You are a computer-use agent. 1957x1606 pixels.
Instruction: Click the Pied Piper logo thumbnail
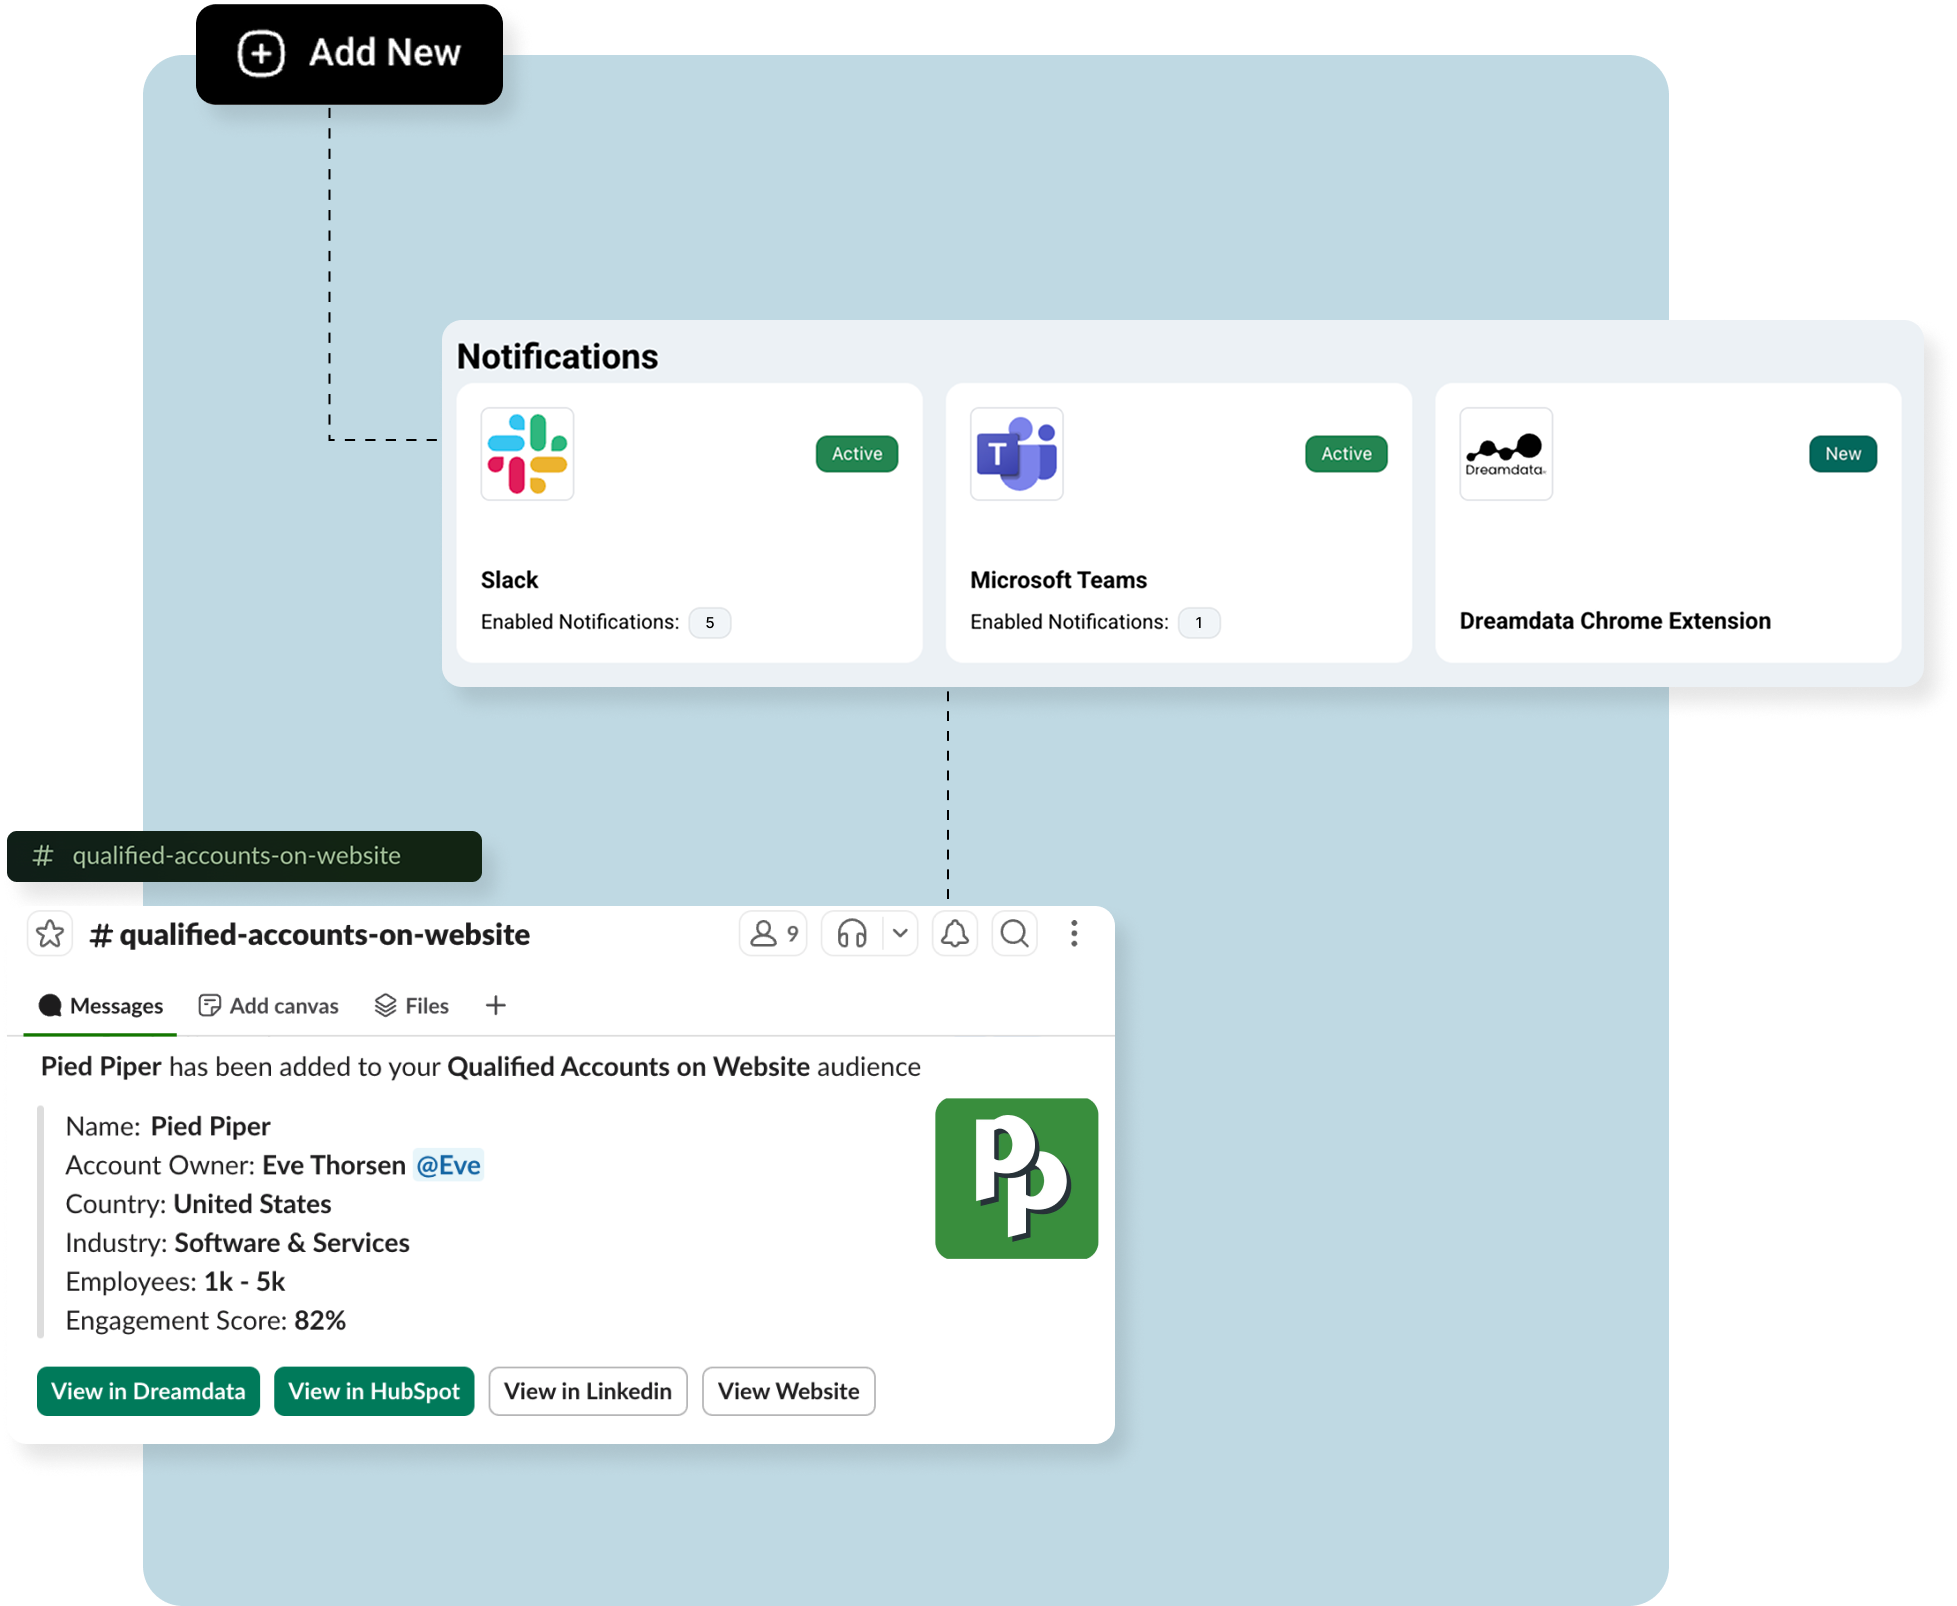point(1016,1178)
